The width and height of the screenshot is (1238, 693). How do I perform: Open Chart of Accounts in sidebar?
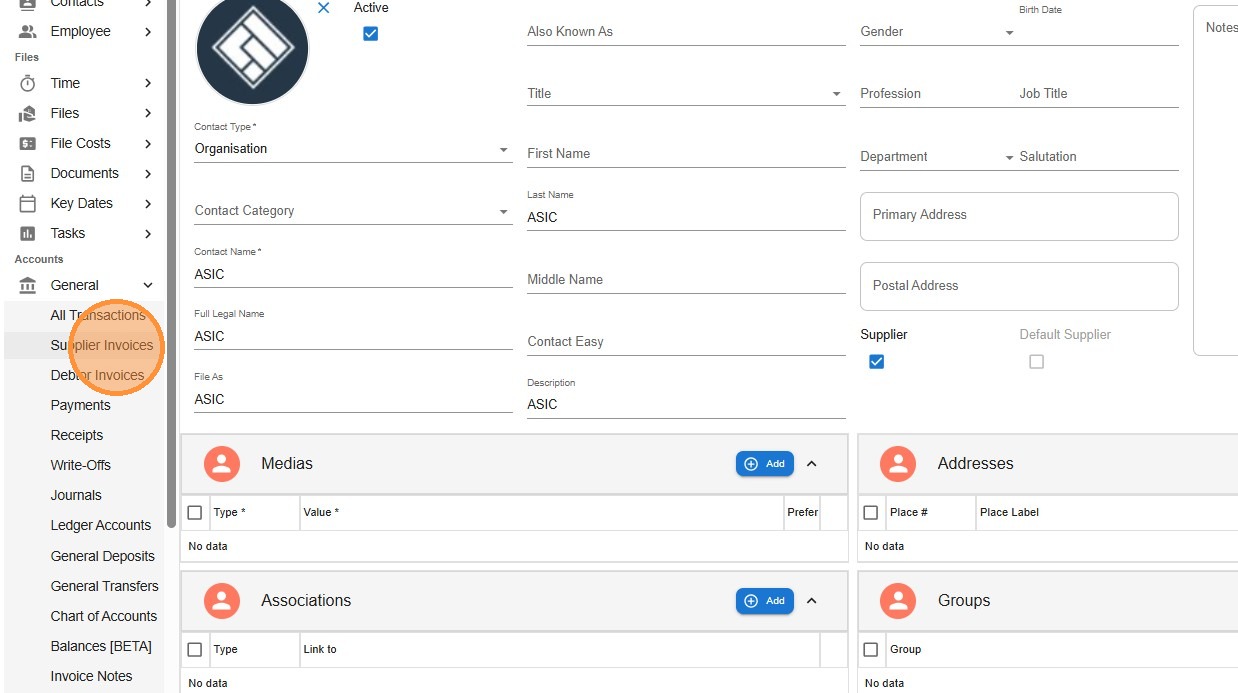click(104, 616)
